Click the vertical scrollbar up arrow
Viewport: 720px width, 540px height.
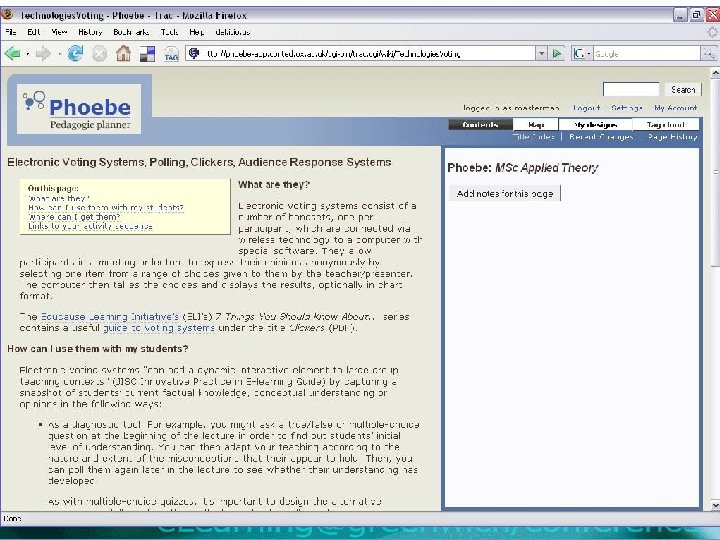(x=715, y=73)
